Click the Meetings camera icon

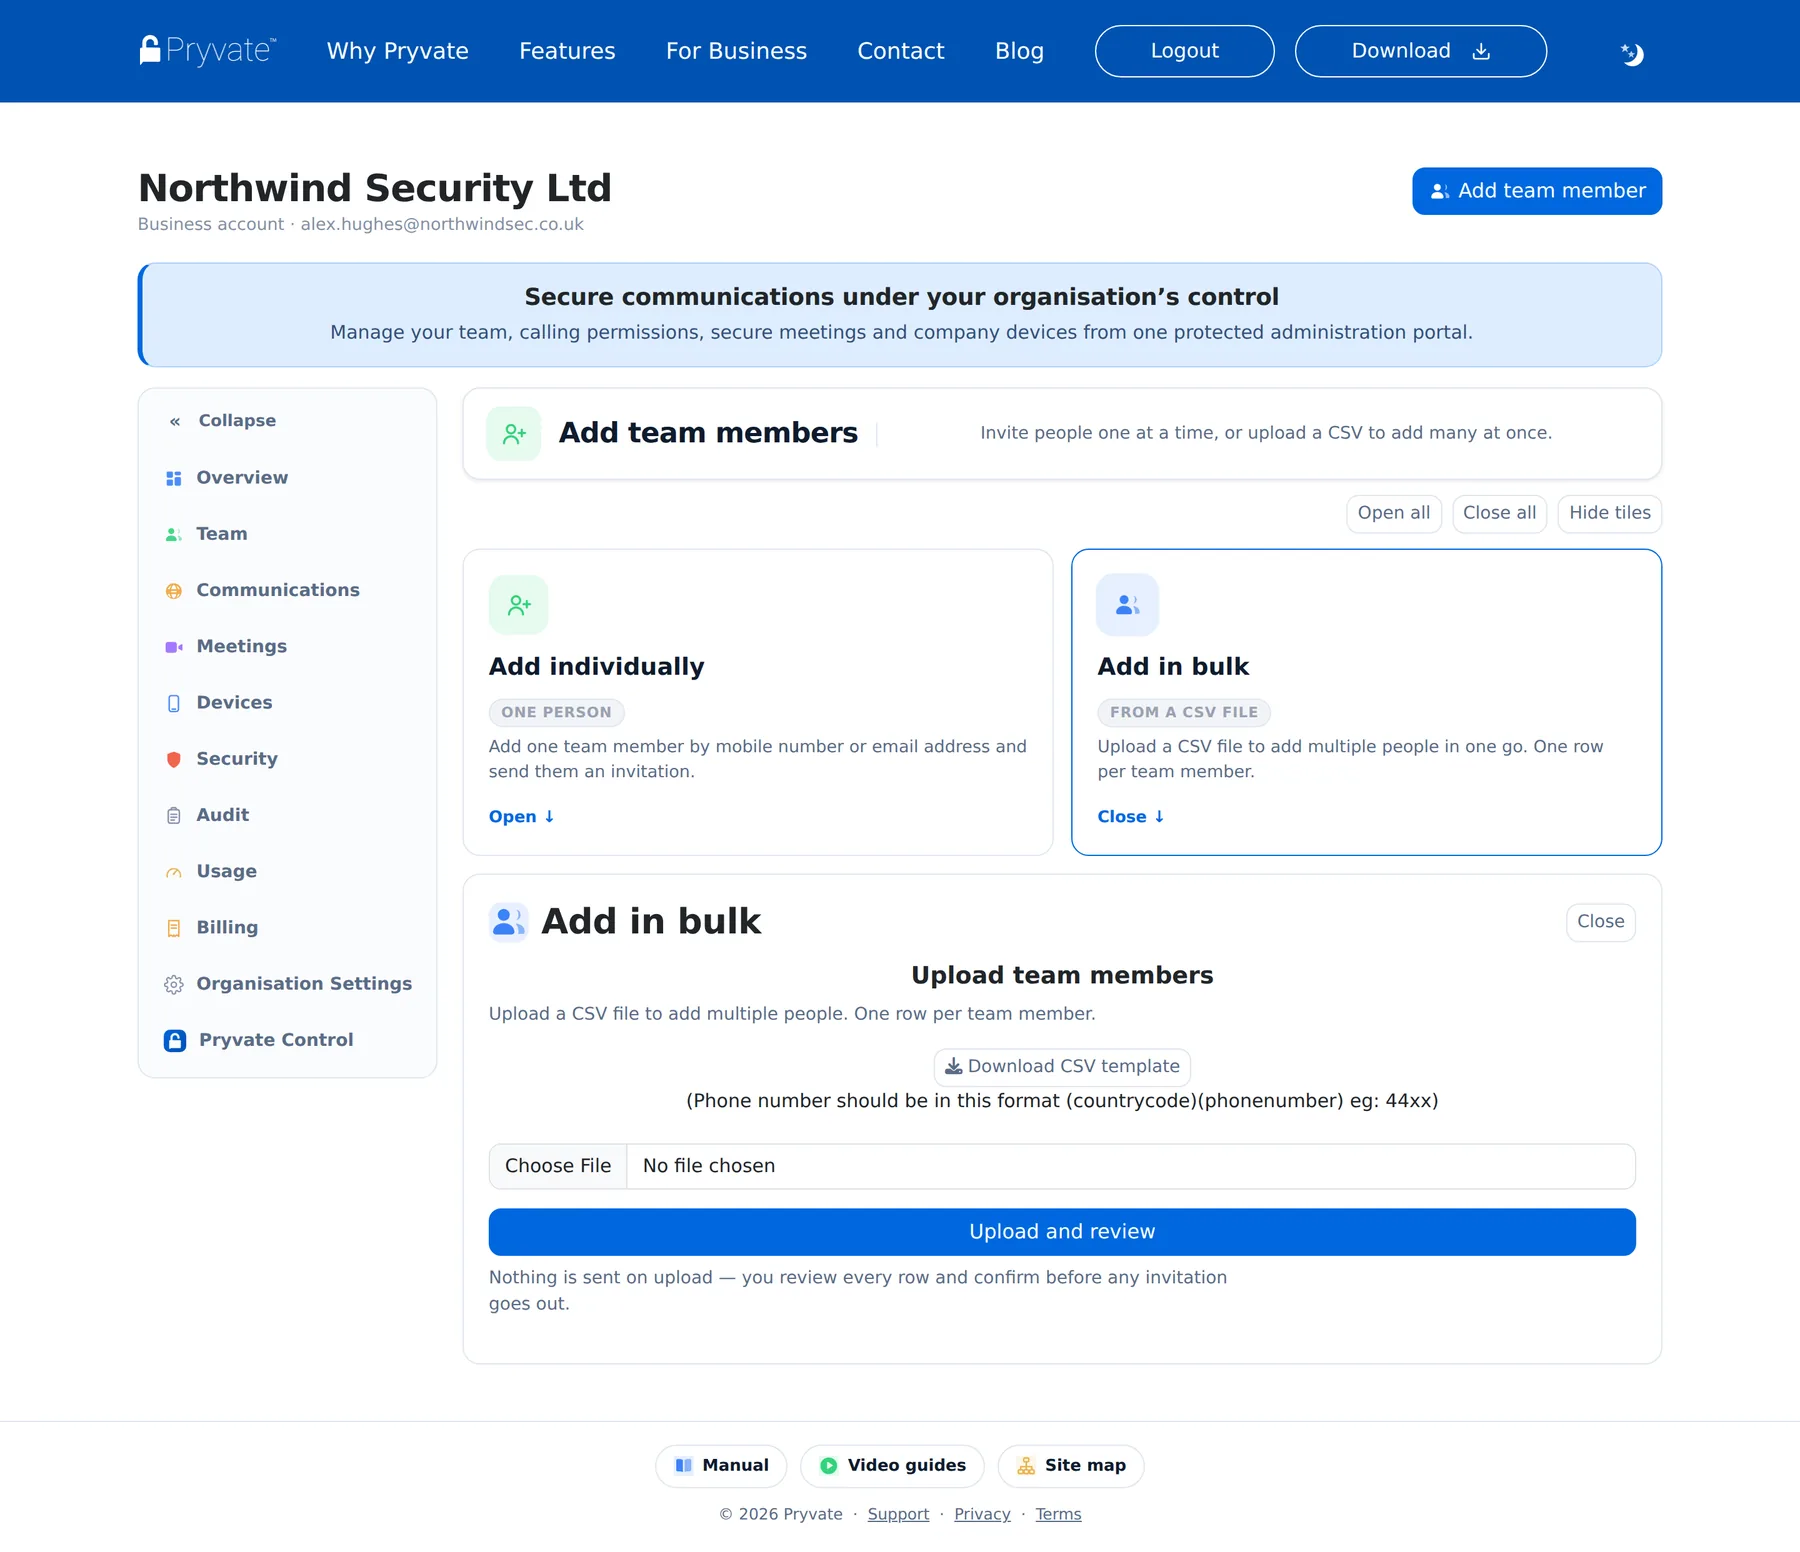(x=174, y=647)
